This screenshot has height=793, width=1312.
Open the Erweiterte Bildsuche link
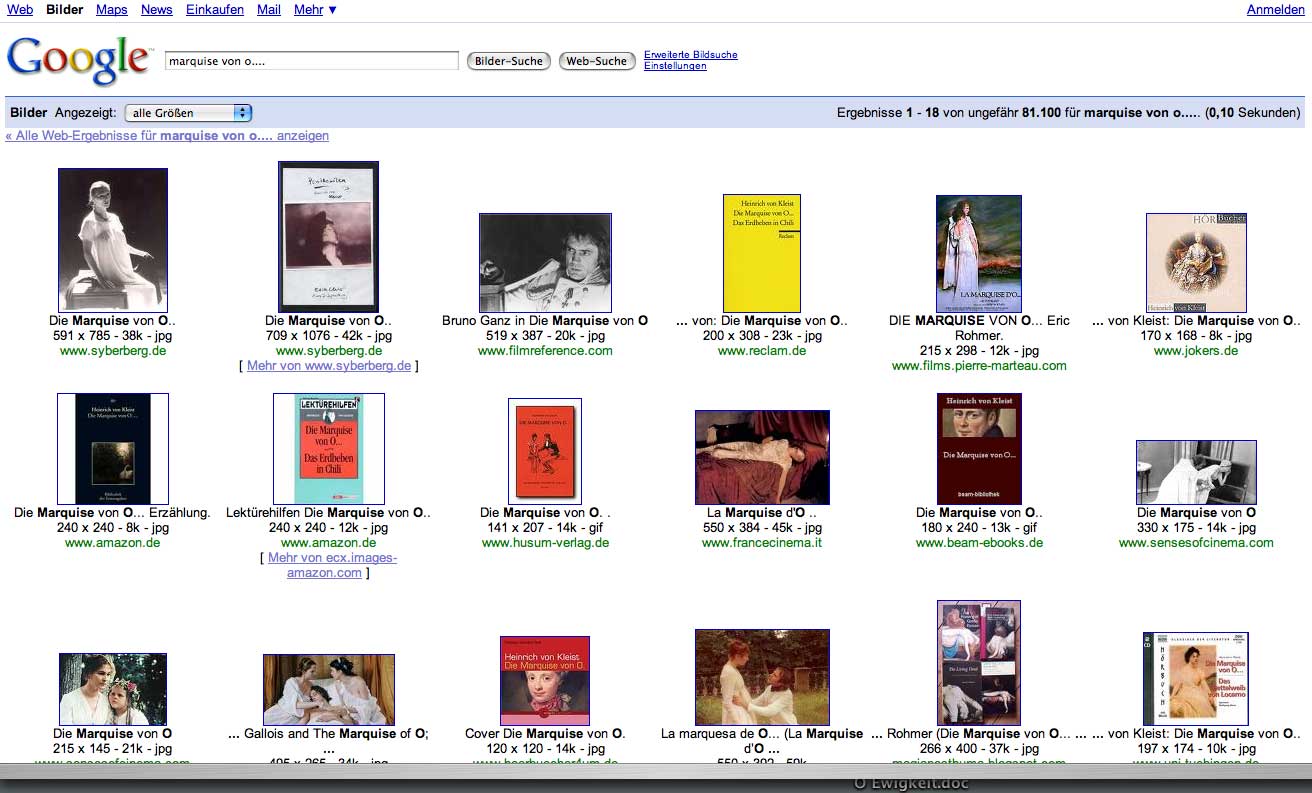(690, 55)
